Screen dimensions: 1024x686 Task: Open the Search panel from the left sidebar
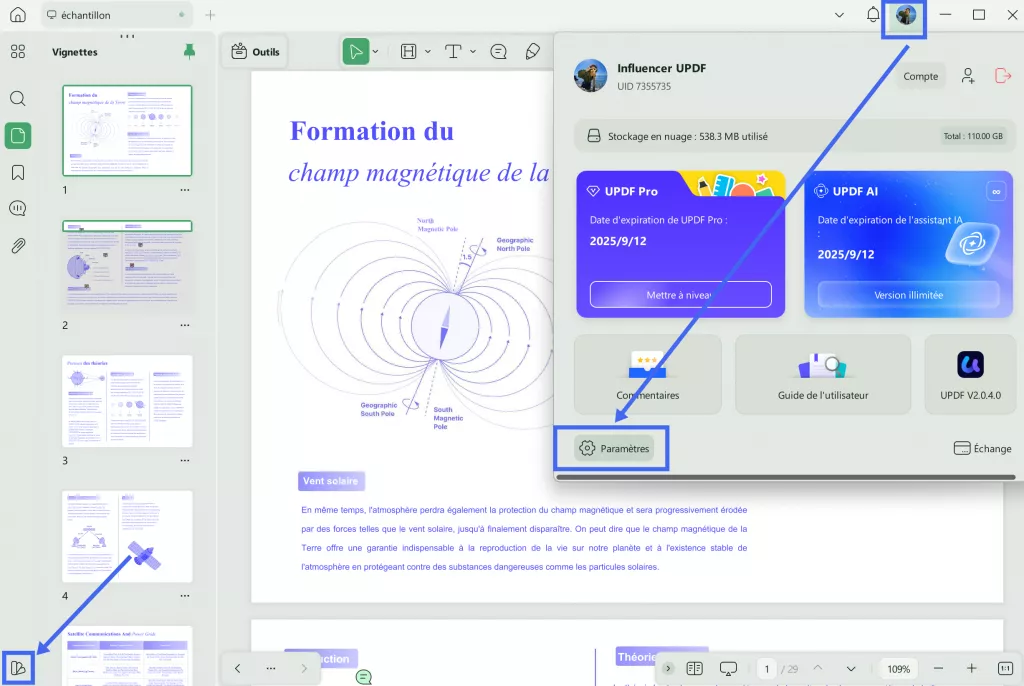pos(17,99)
